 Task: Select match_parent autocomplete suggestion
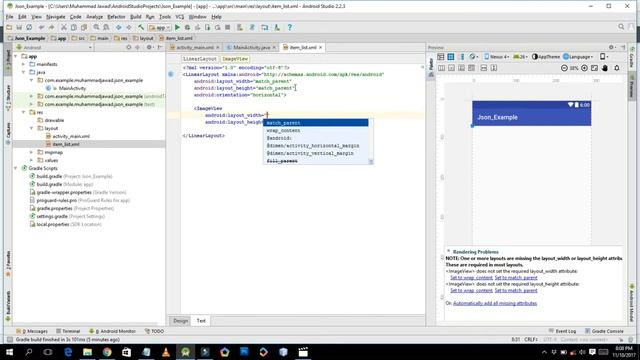pos(316,123)
